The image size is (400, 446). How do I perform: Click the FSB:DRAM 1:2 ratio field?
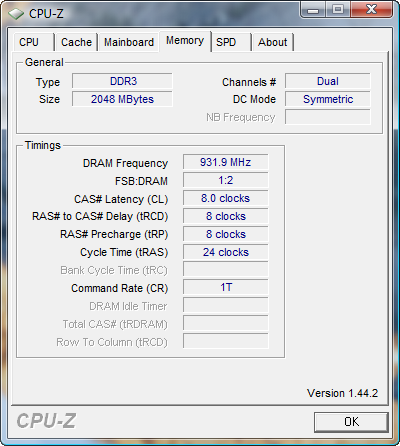[x=226, y=180]
